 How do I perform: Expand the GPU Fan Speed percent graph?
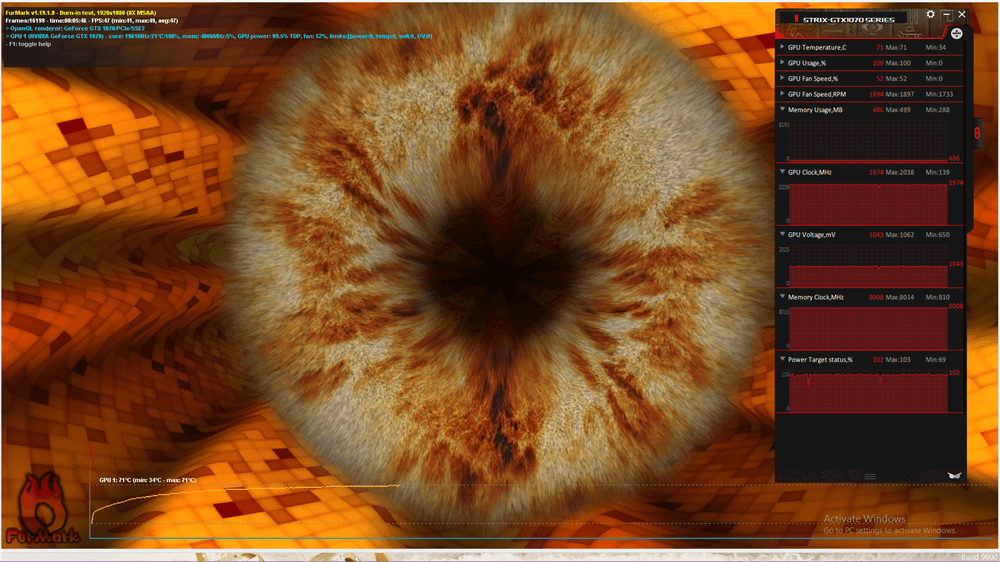782,78
